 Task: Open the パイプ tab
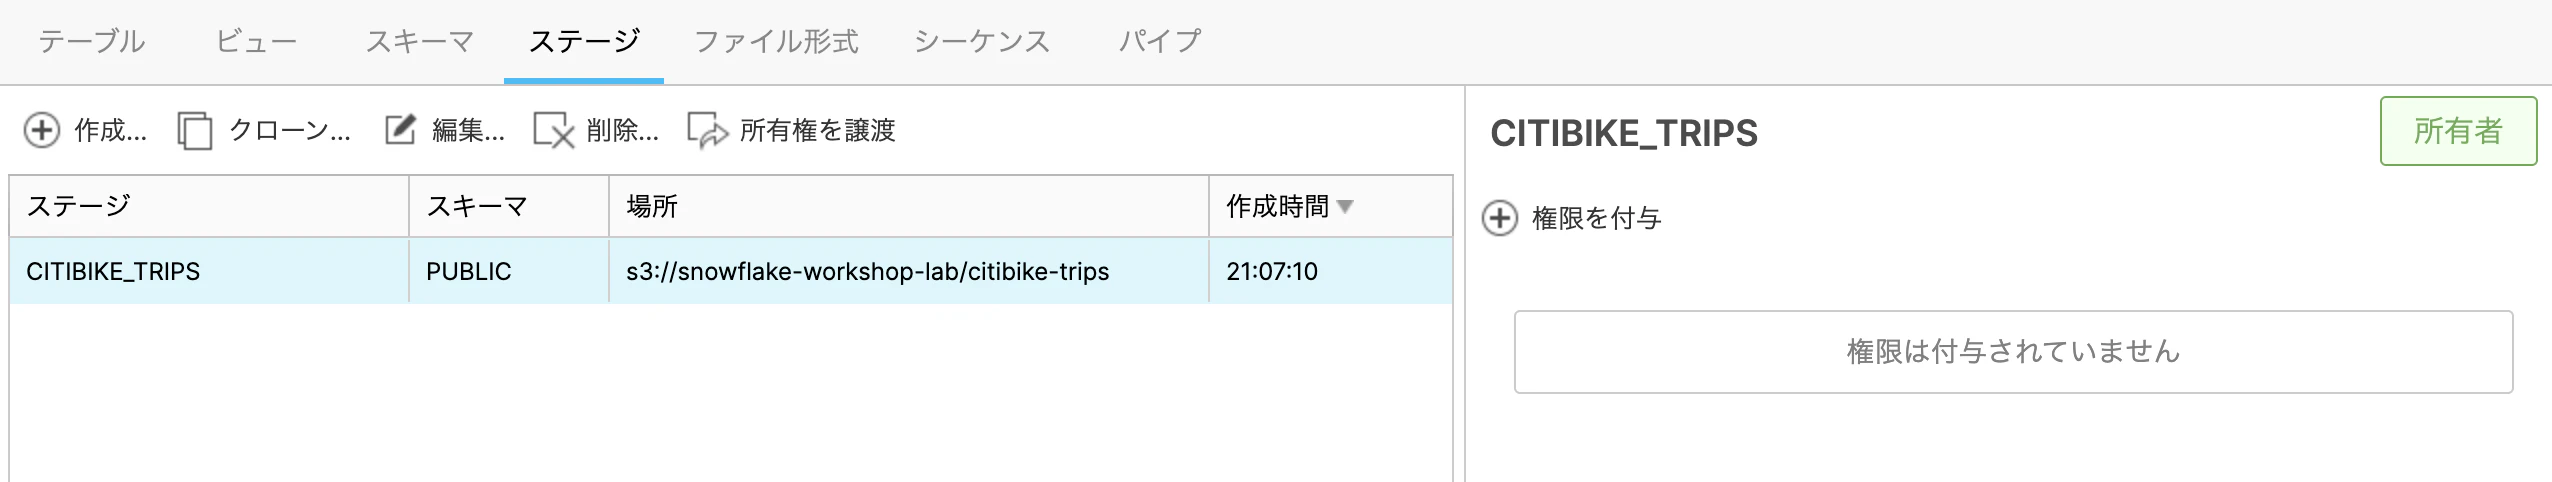click(x=1160, y=41)
